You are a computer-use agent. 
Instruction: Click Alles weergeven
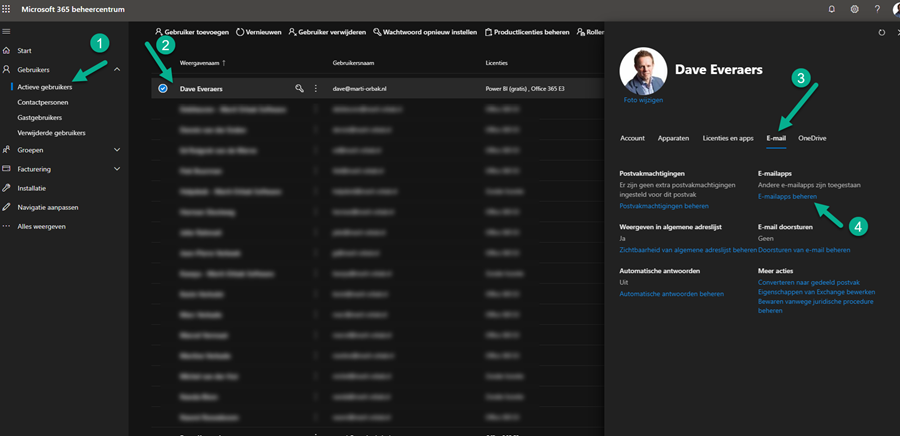click(x=41, y=227)
